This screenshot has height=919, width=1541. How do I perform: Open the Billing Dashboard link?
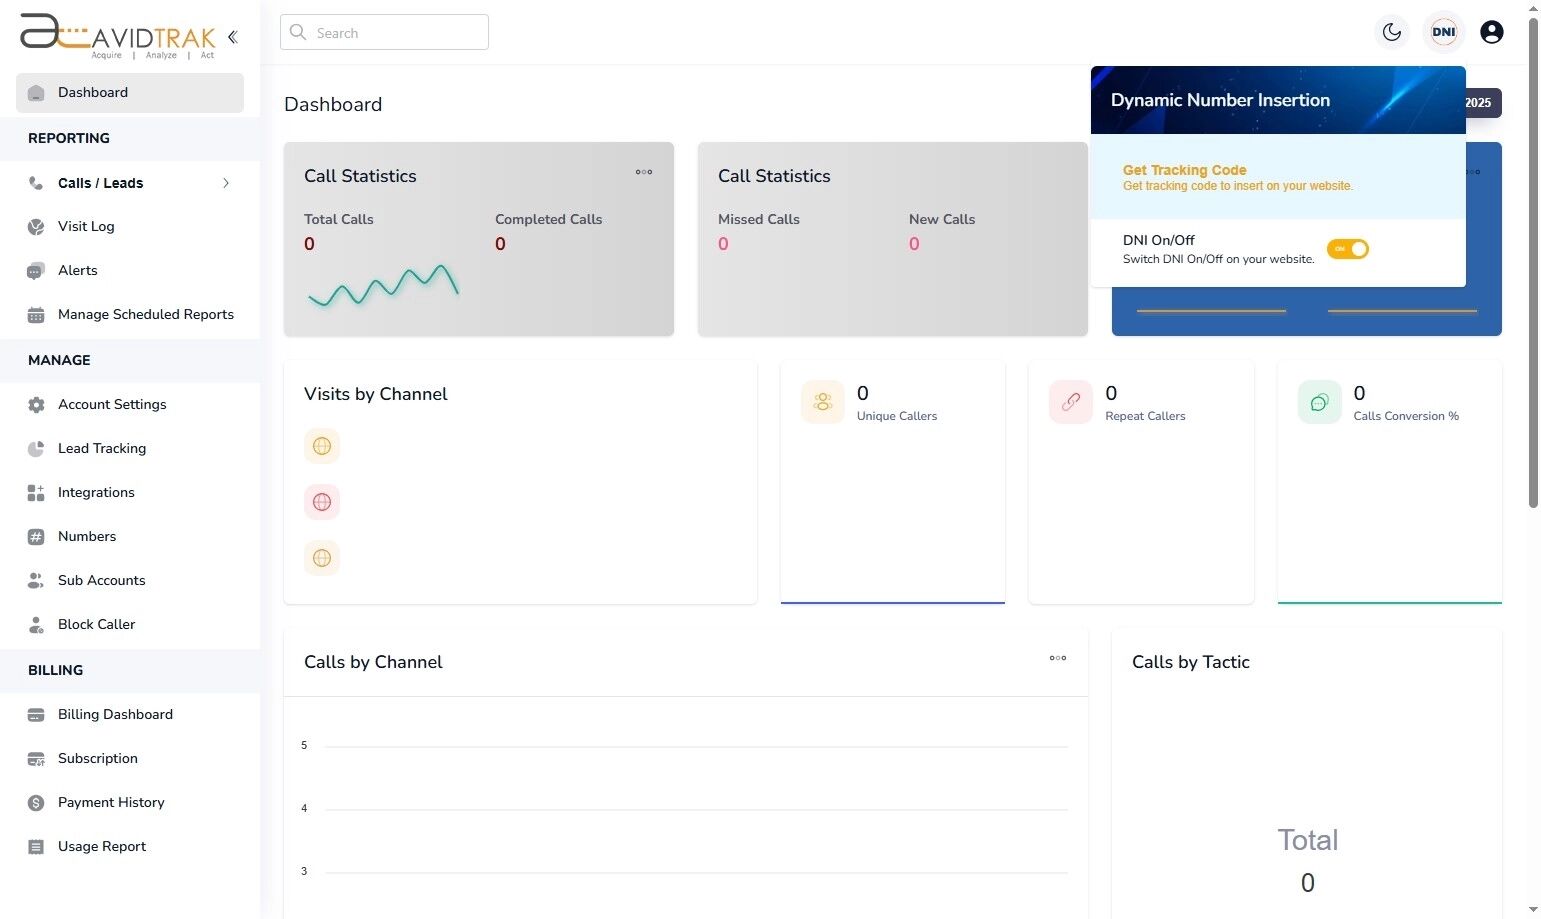pyautogui.click(x=115, y=714)
